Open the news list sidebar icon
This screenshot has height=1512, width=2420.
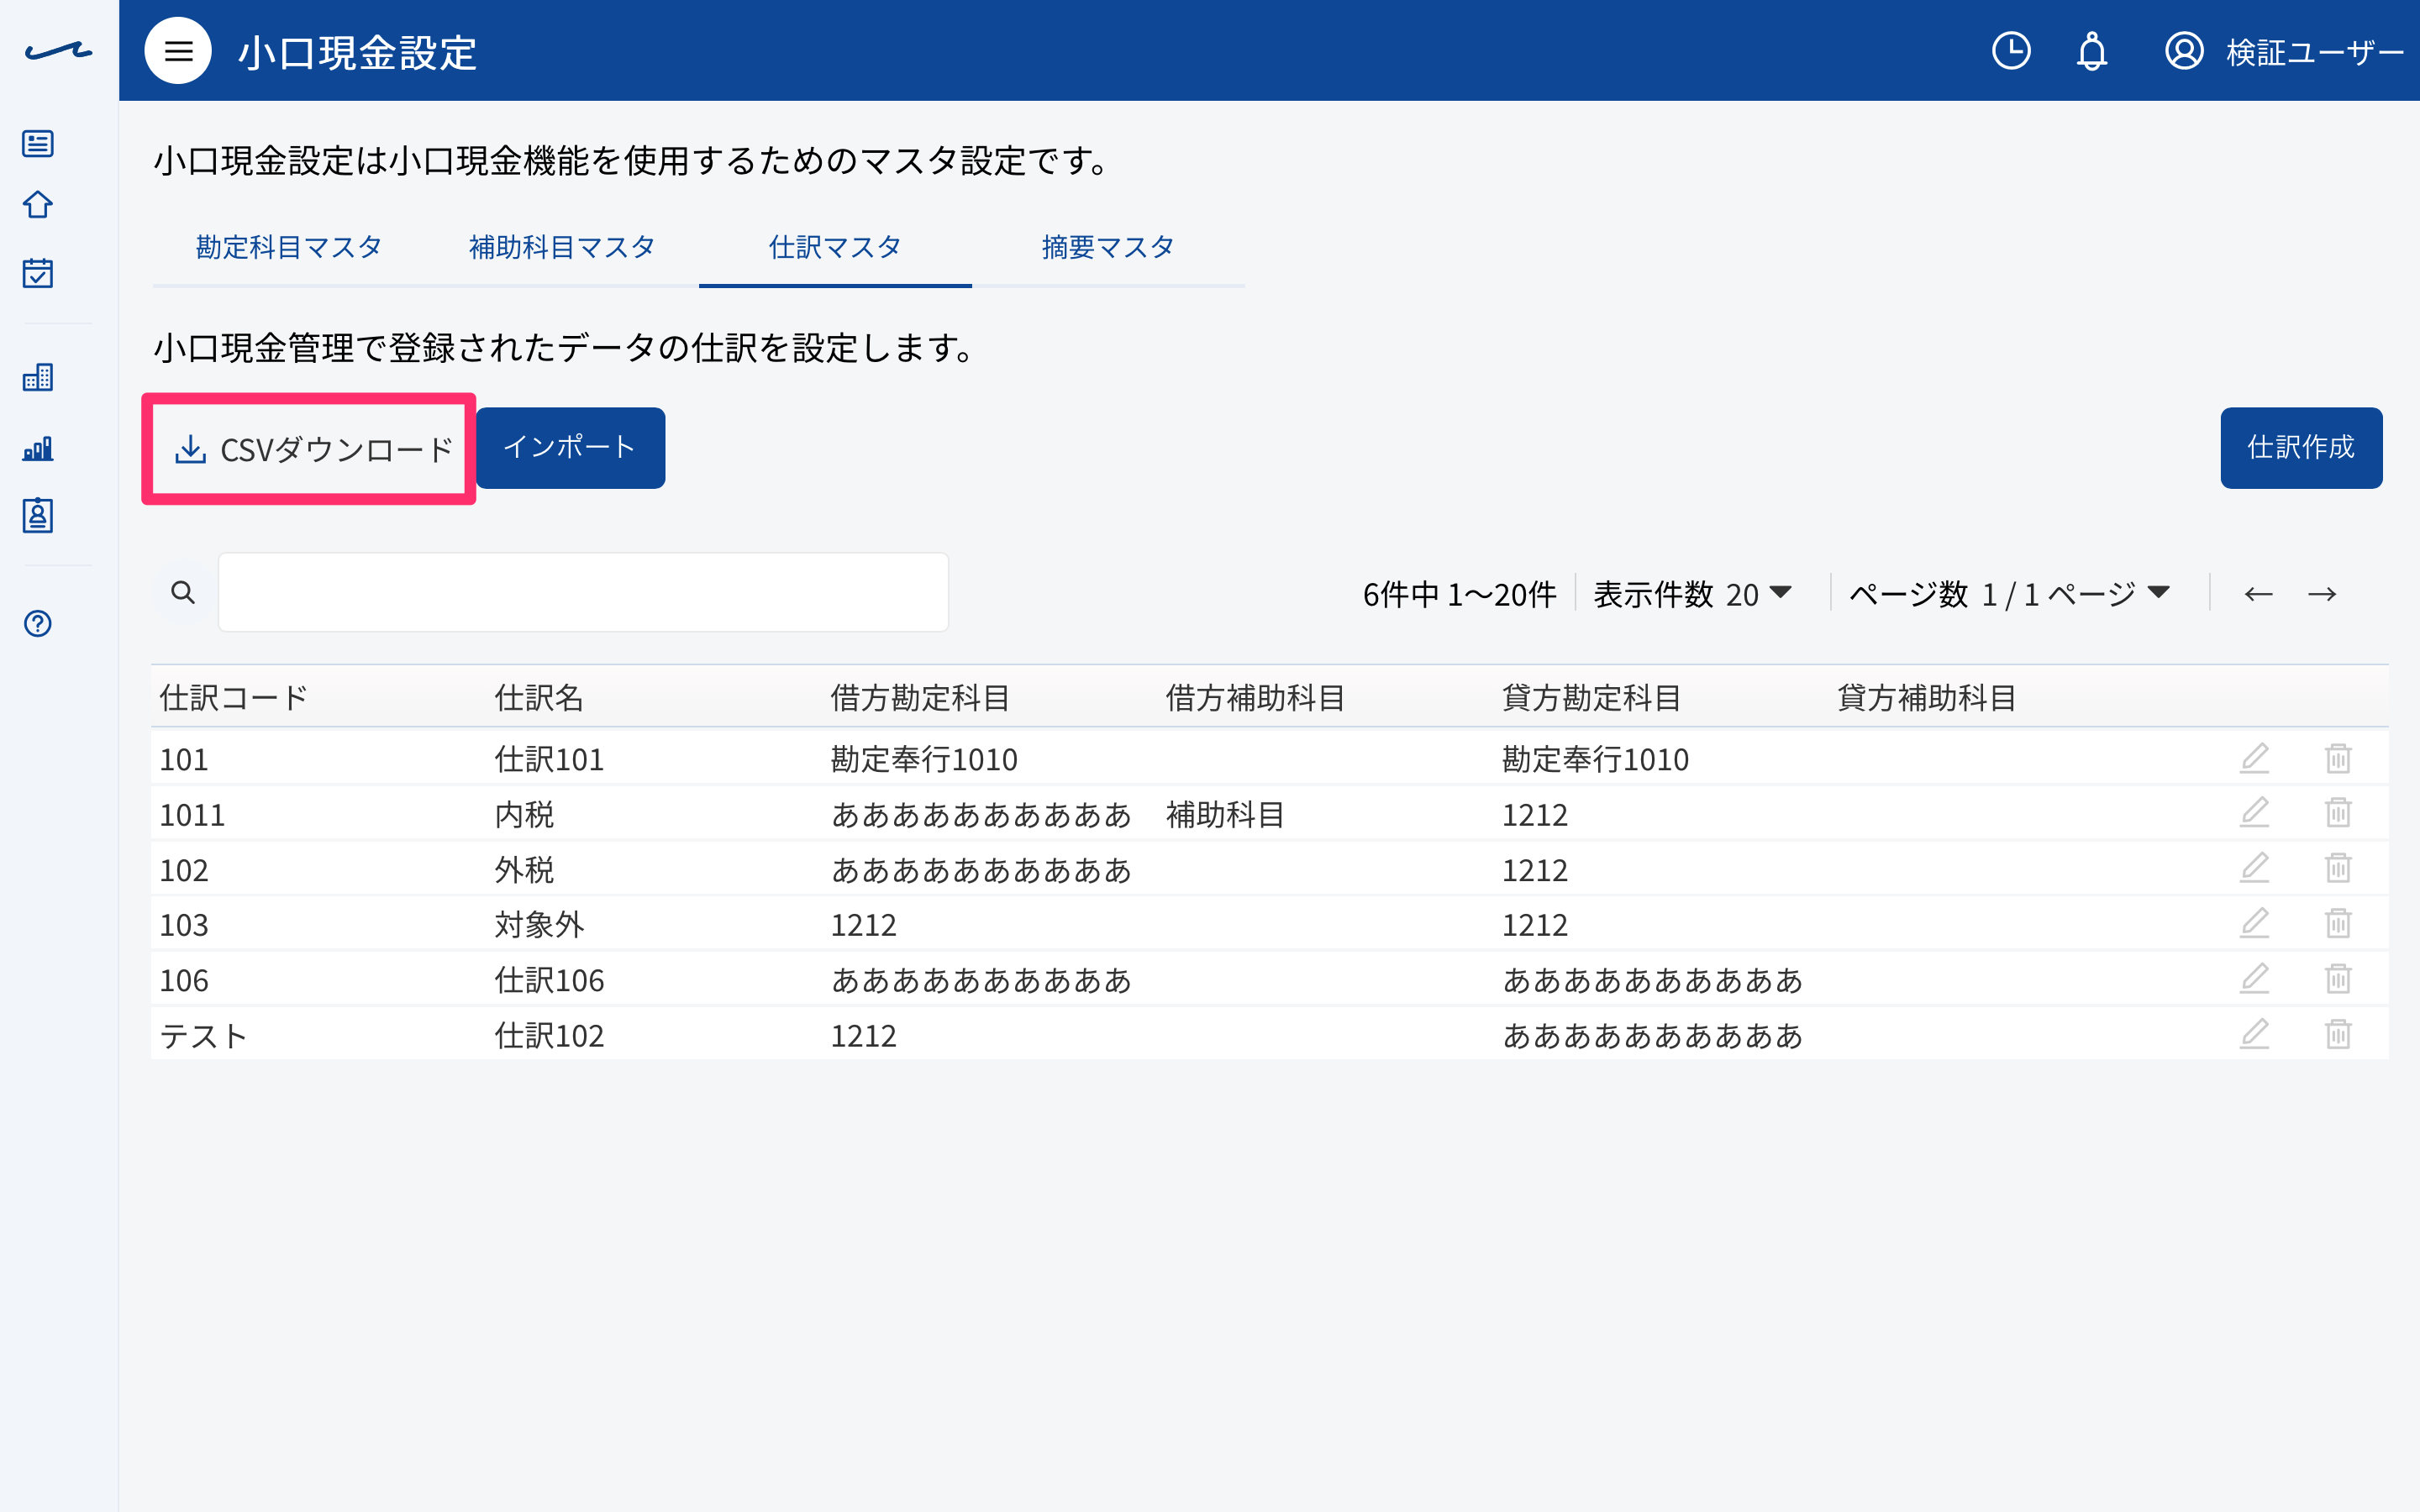[x=38, y=144]
